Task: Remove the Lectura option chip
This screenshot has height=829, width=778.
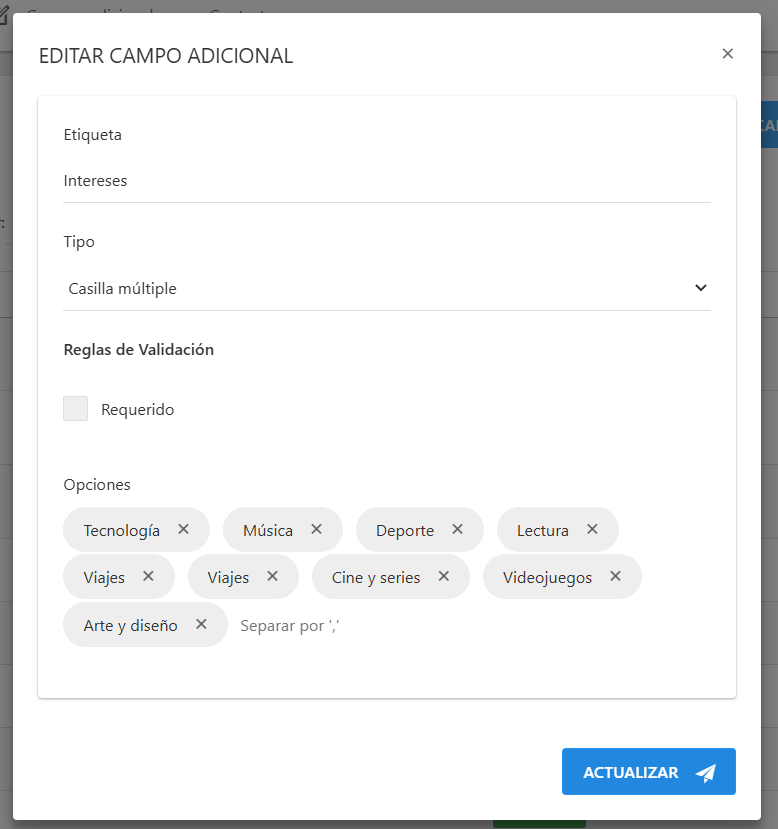Action: [592, 529]
